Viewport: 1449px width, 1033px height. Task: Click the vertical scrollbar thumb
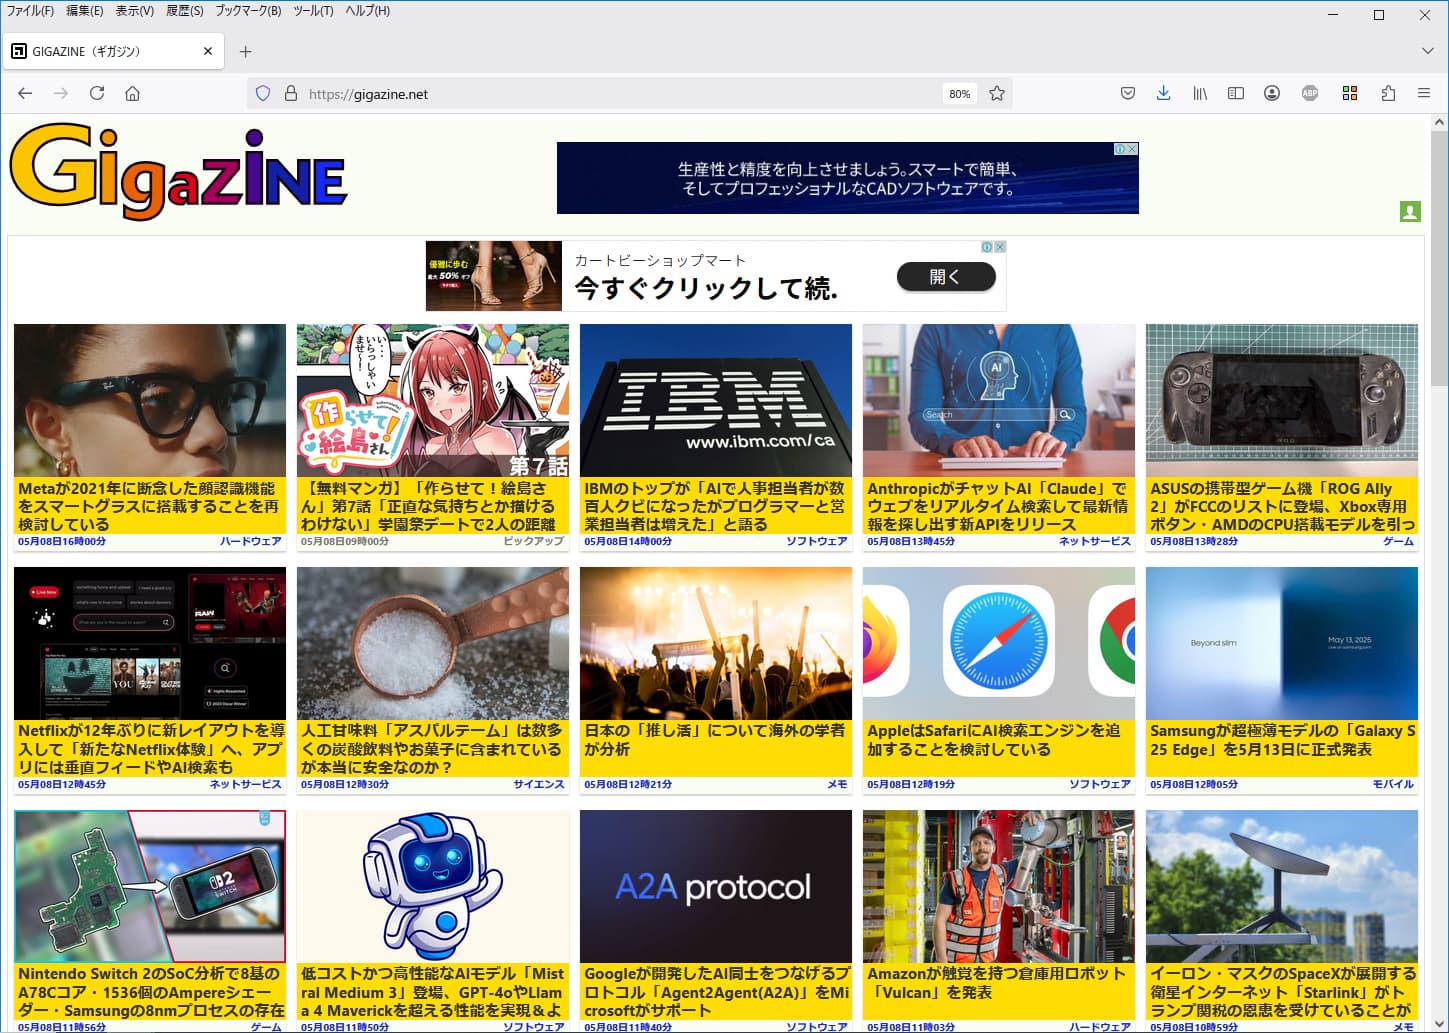pos(1439,258)
